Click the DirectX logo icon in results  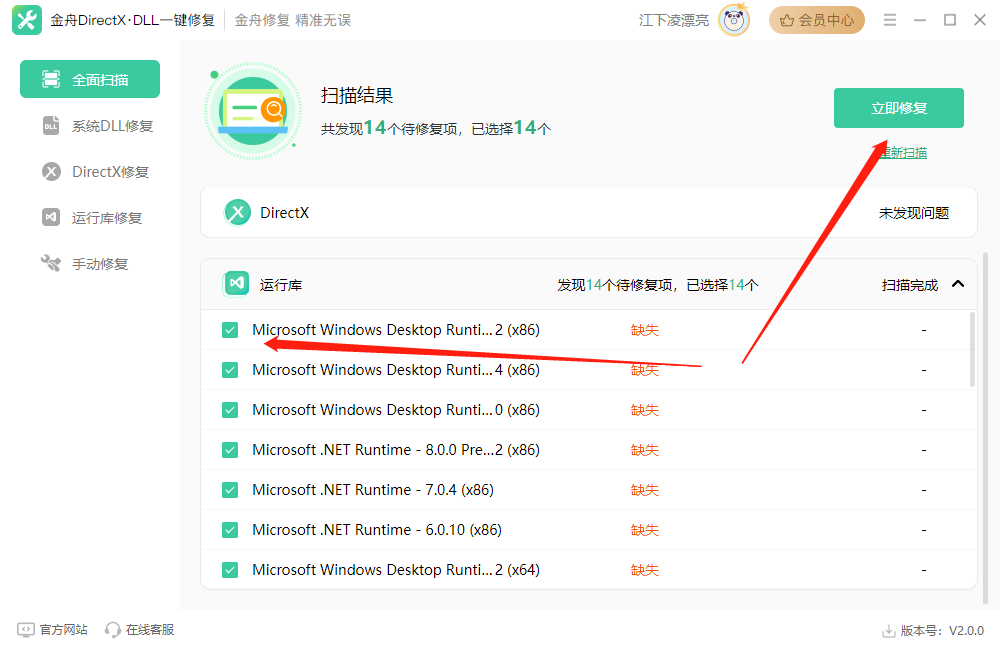(x=237, y=211)
